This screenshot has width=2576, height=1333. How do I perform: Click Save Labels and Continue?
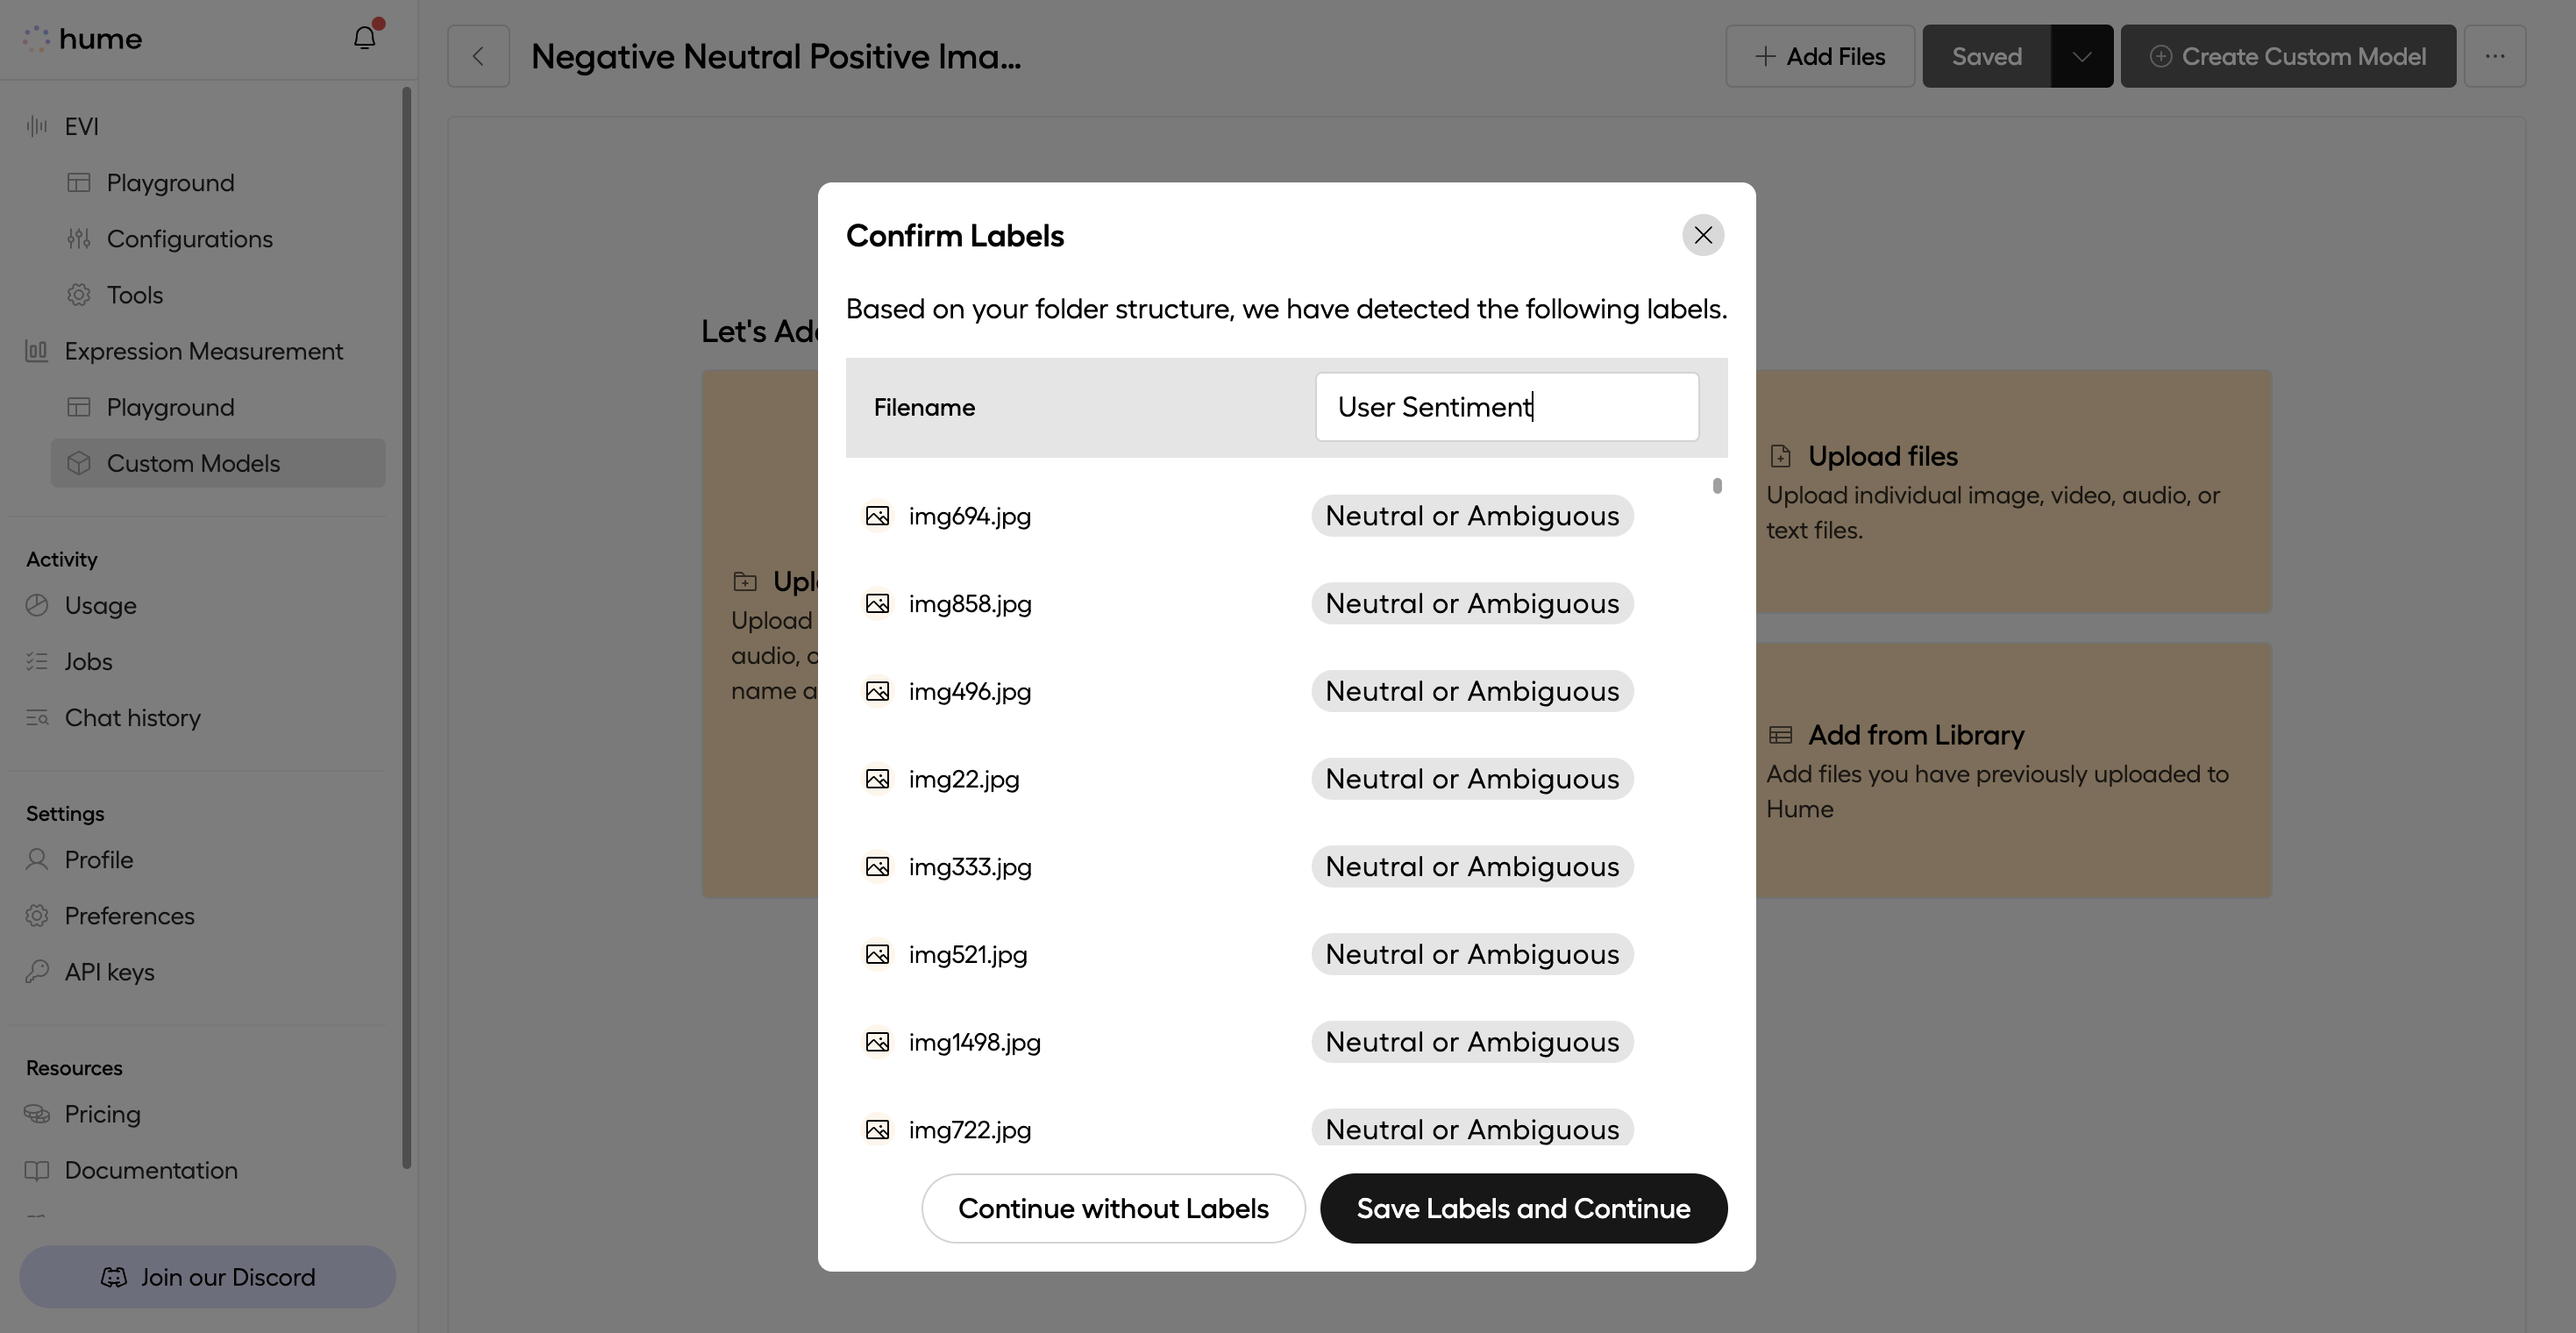tap(1523, 1207)
